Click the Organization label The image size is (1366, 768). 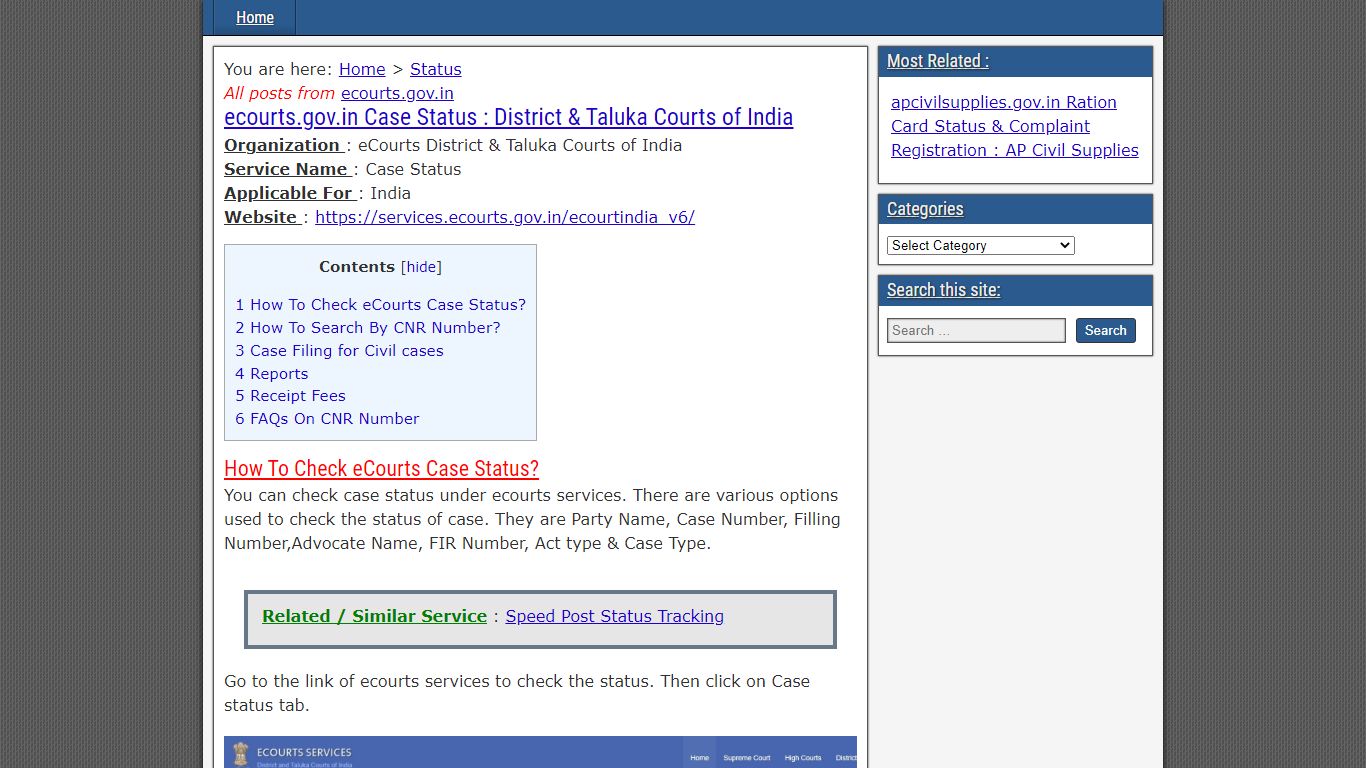coord(282,145)
